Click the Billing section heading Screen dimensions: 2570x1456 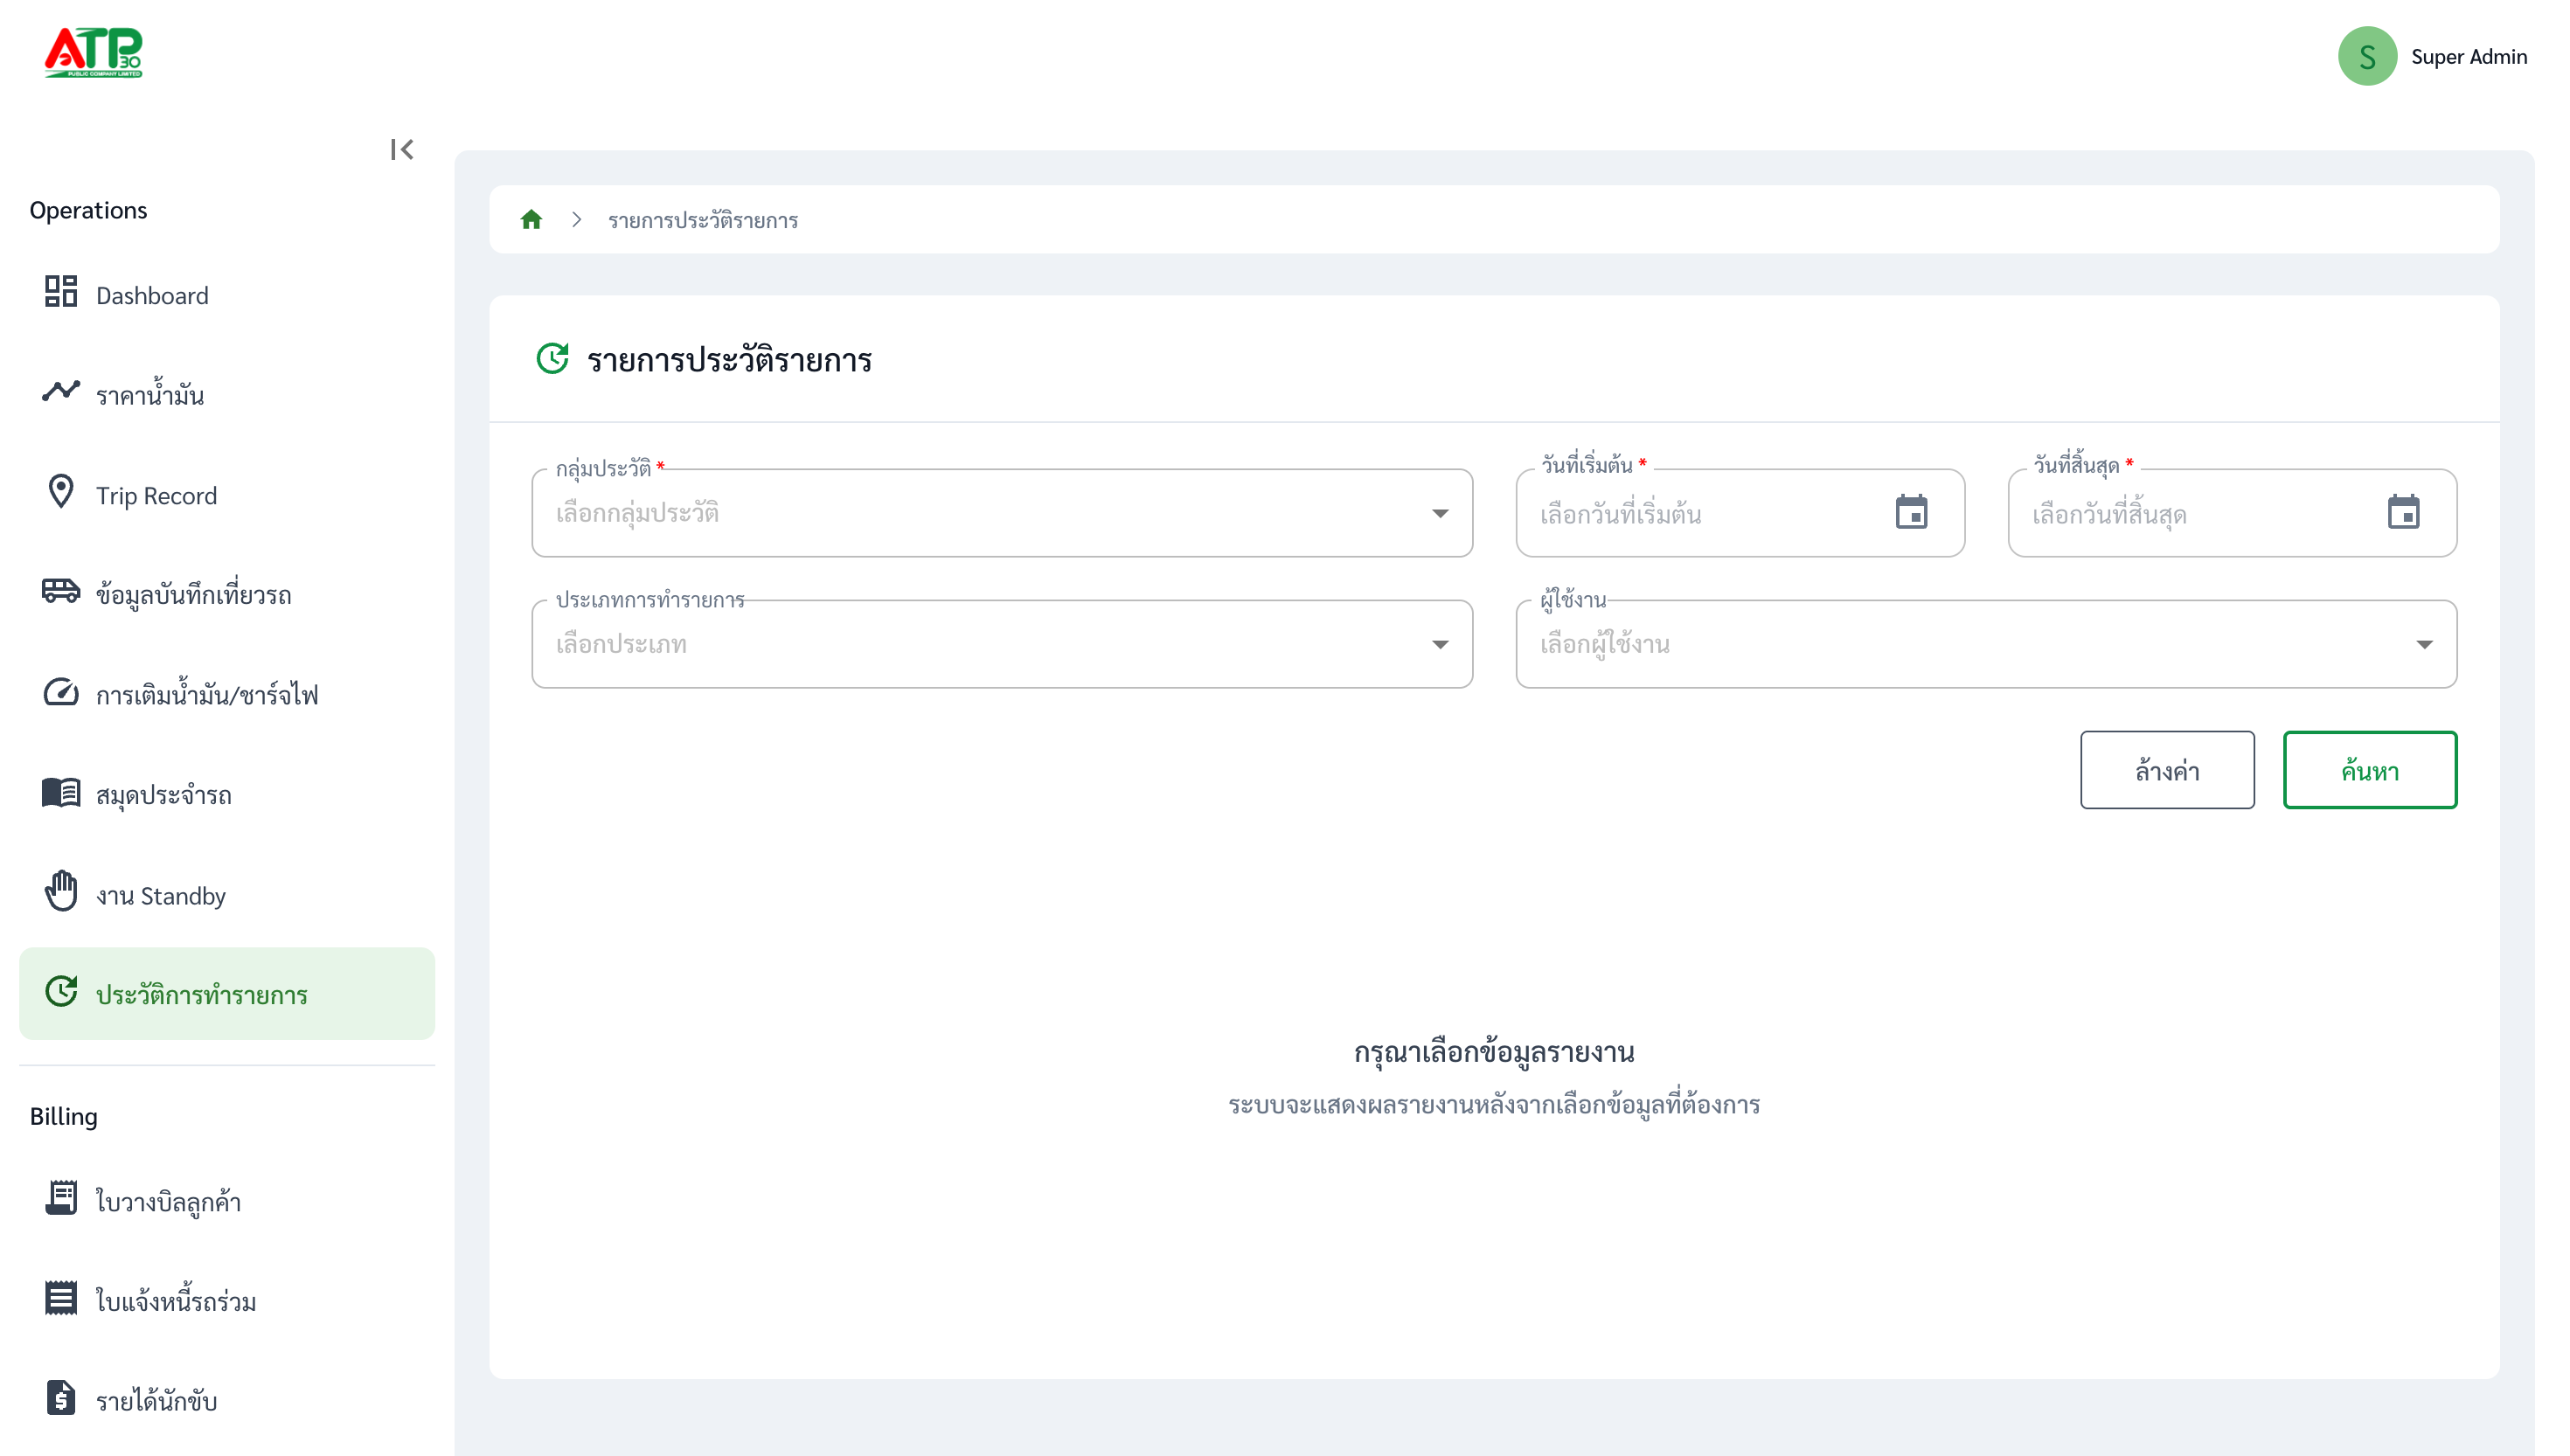[x=63, y=1116]
